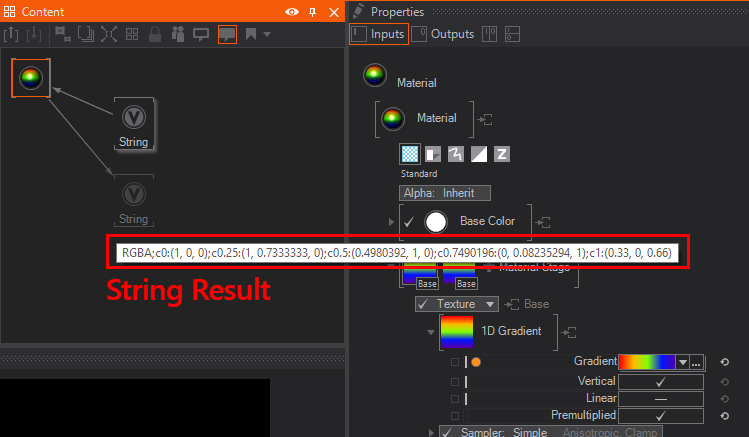Screen dimensions: 749x437
Task: Click the Z depth mode icon
Action: click(x=502, y=154)
